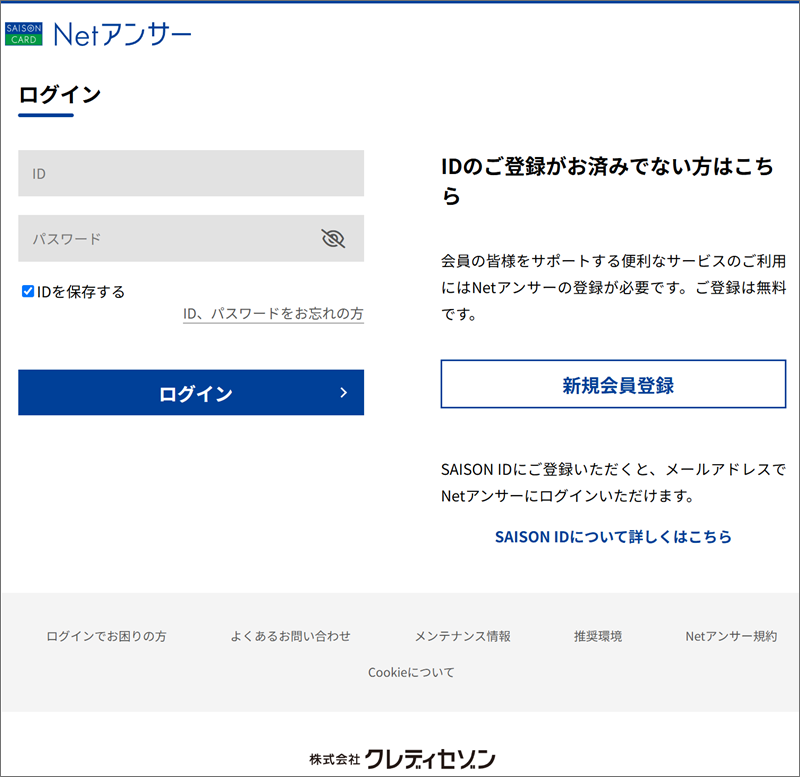
Task: Open ログインでお困りの方 footer link
Action: 106,636
